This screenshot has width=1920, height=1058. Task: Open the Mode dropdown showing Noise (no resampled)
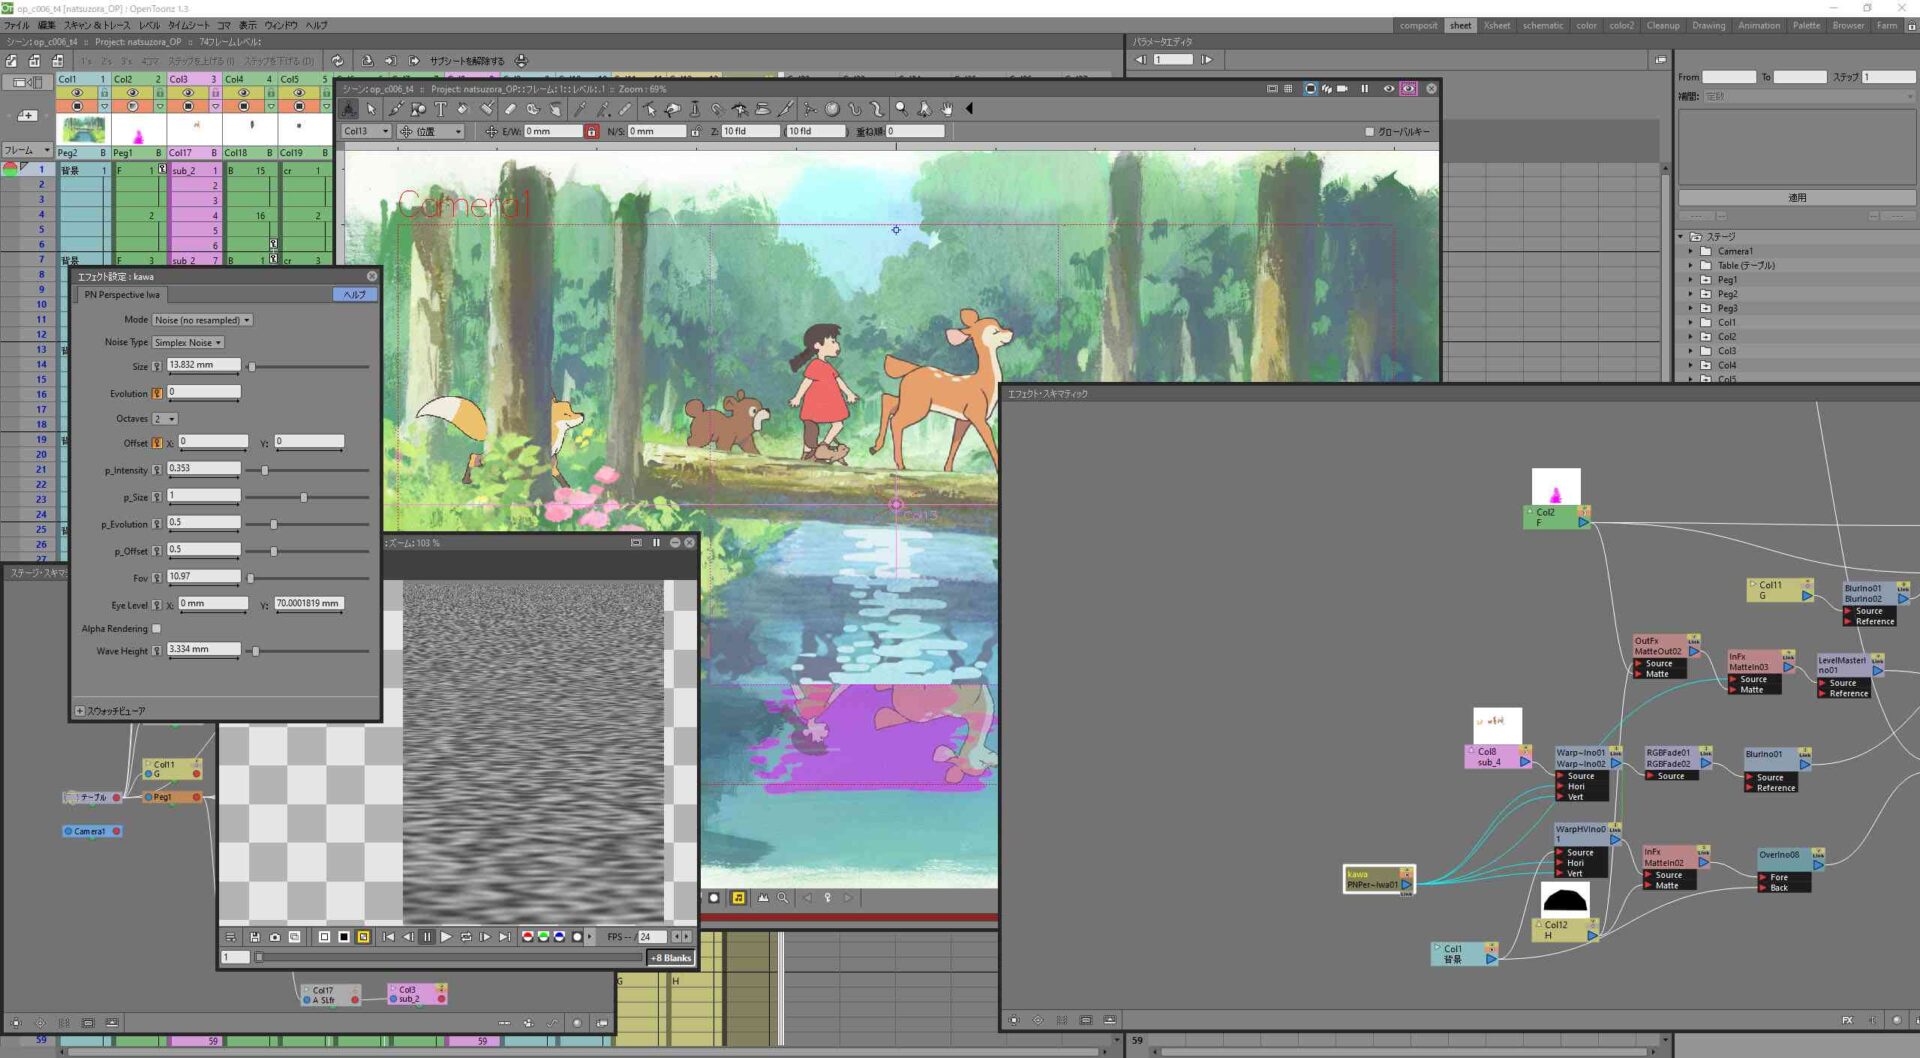tap(203, 319)
